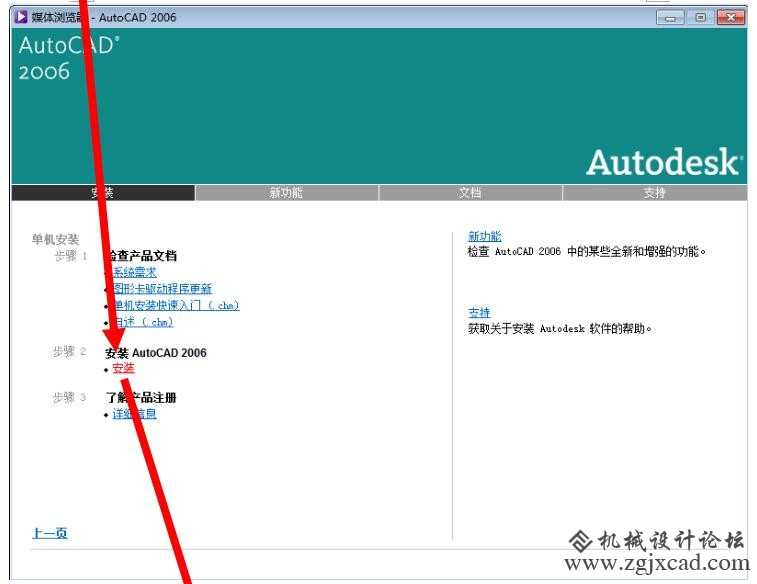
Task: Open the 新功能 link in right panel
Action: (x=485, y=236)
